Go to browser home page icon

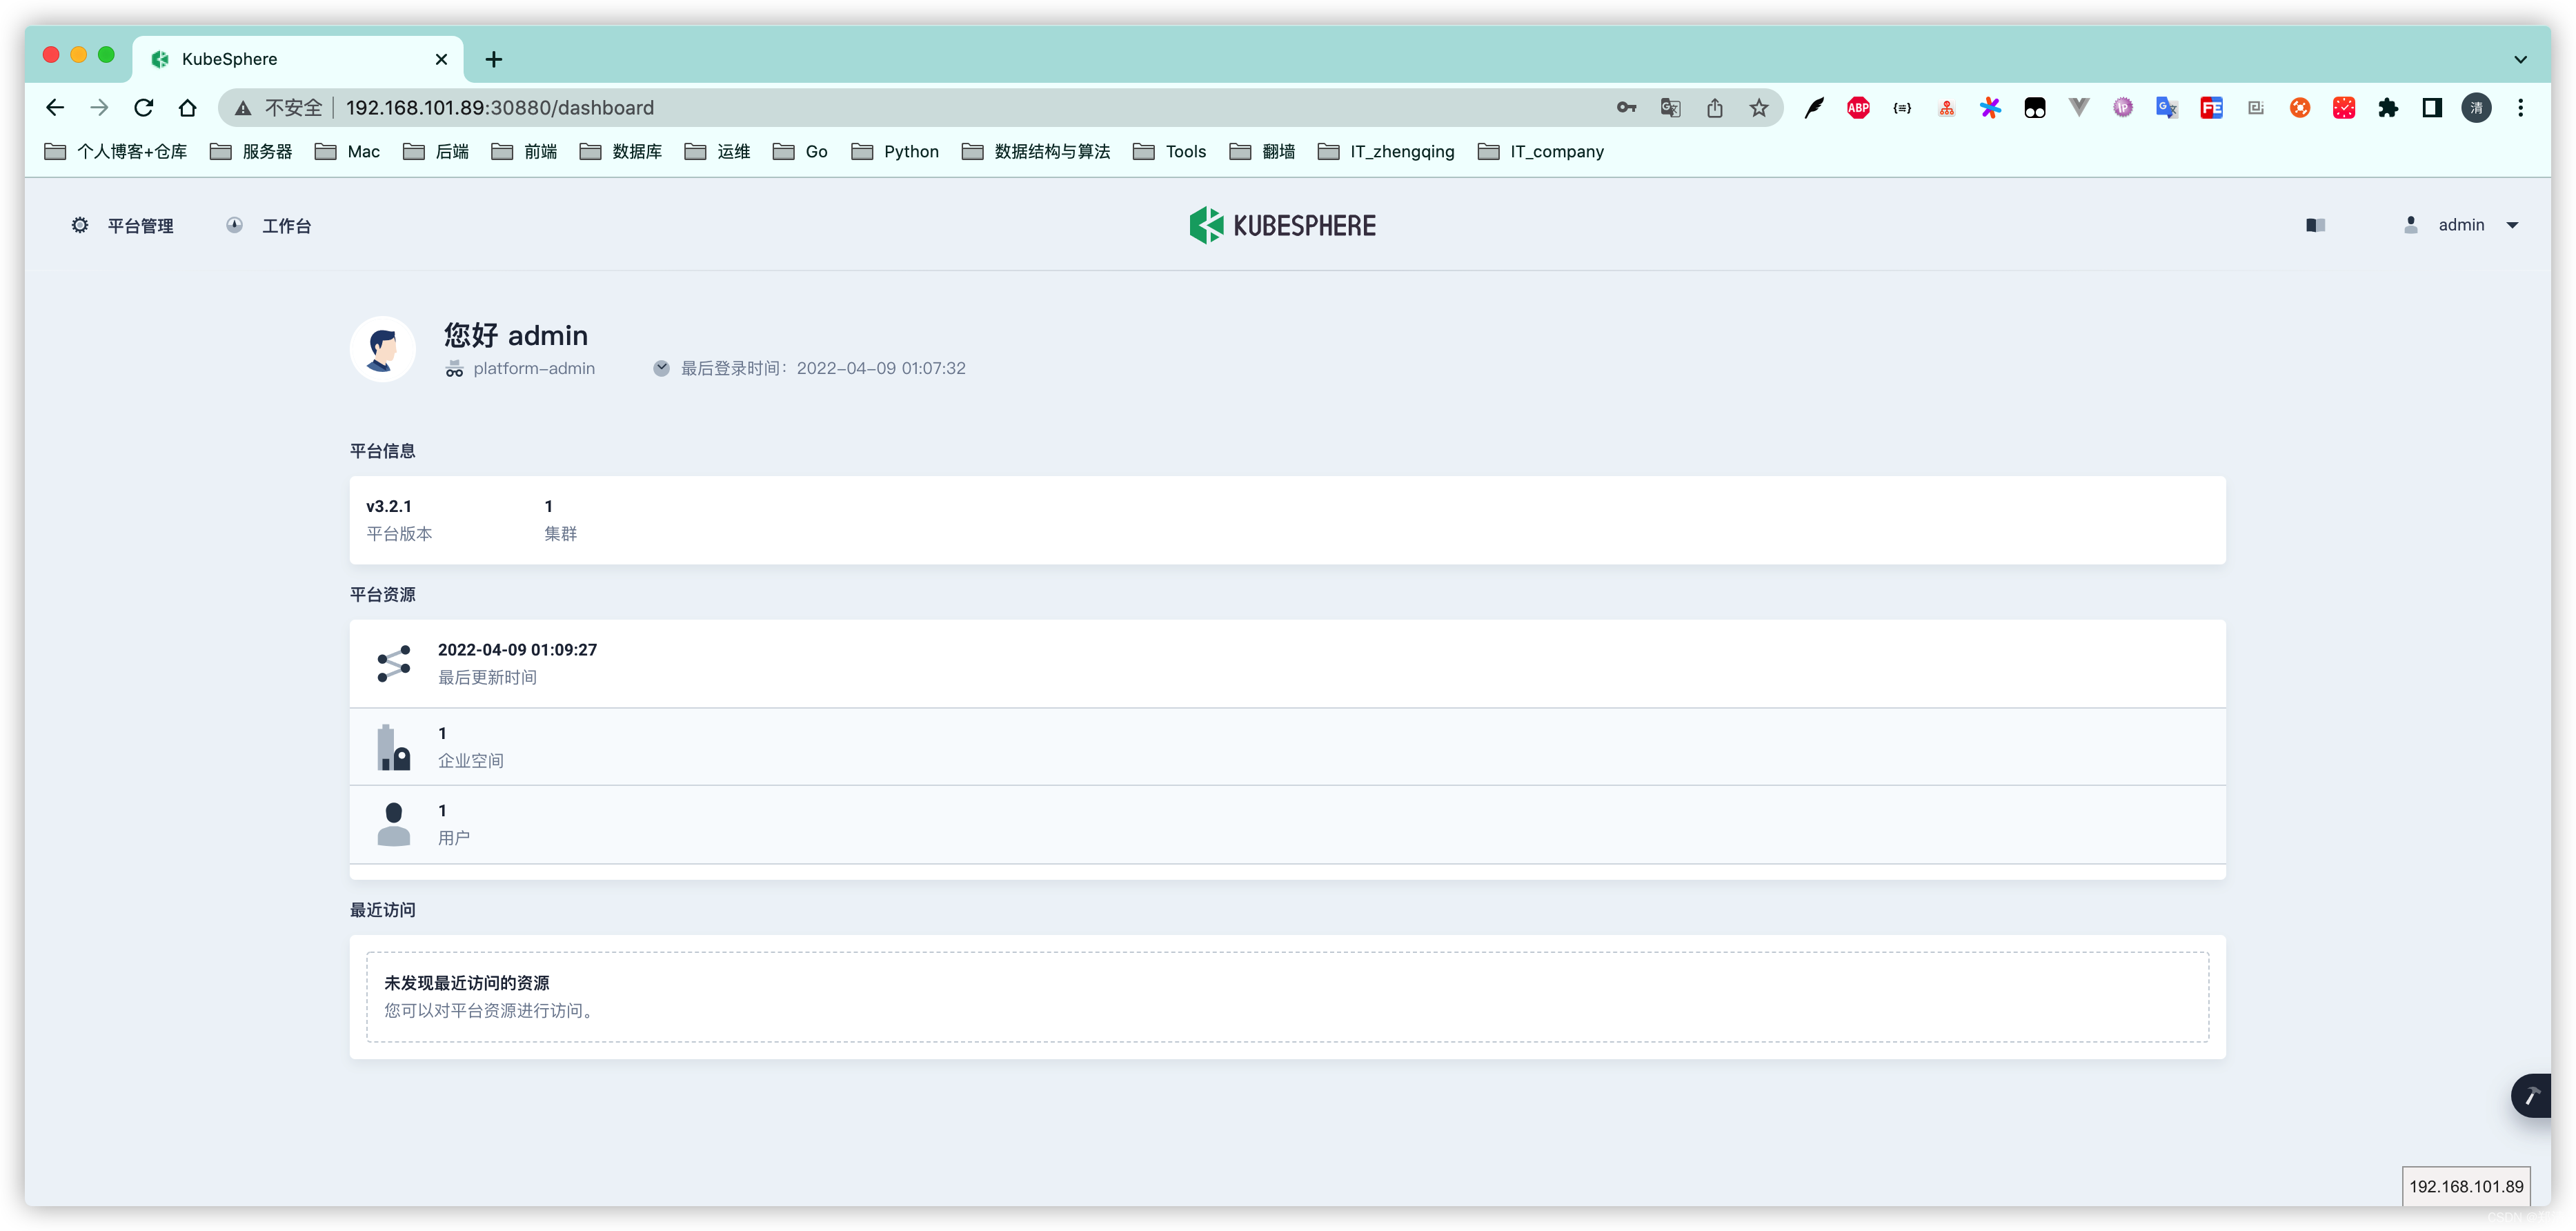187,108
